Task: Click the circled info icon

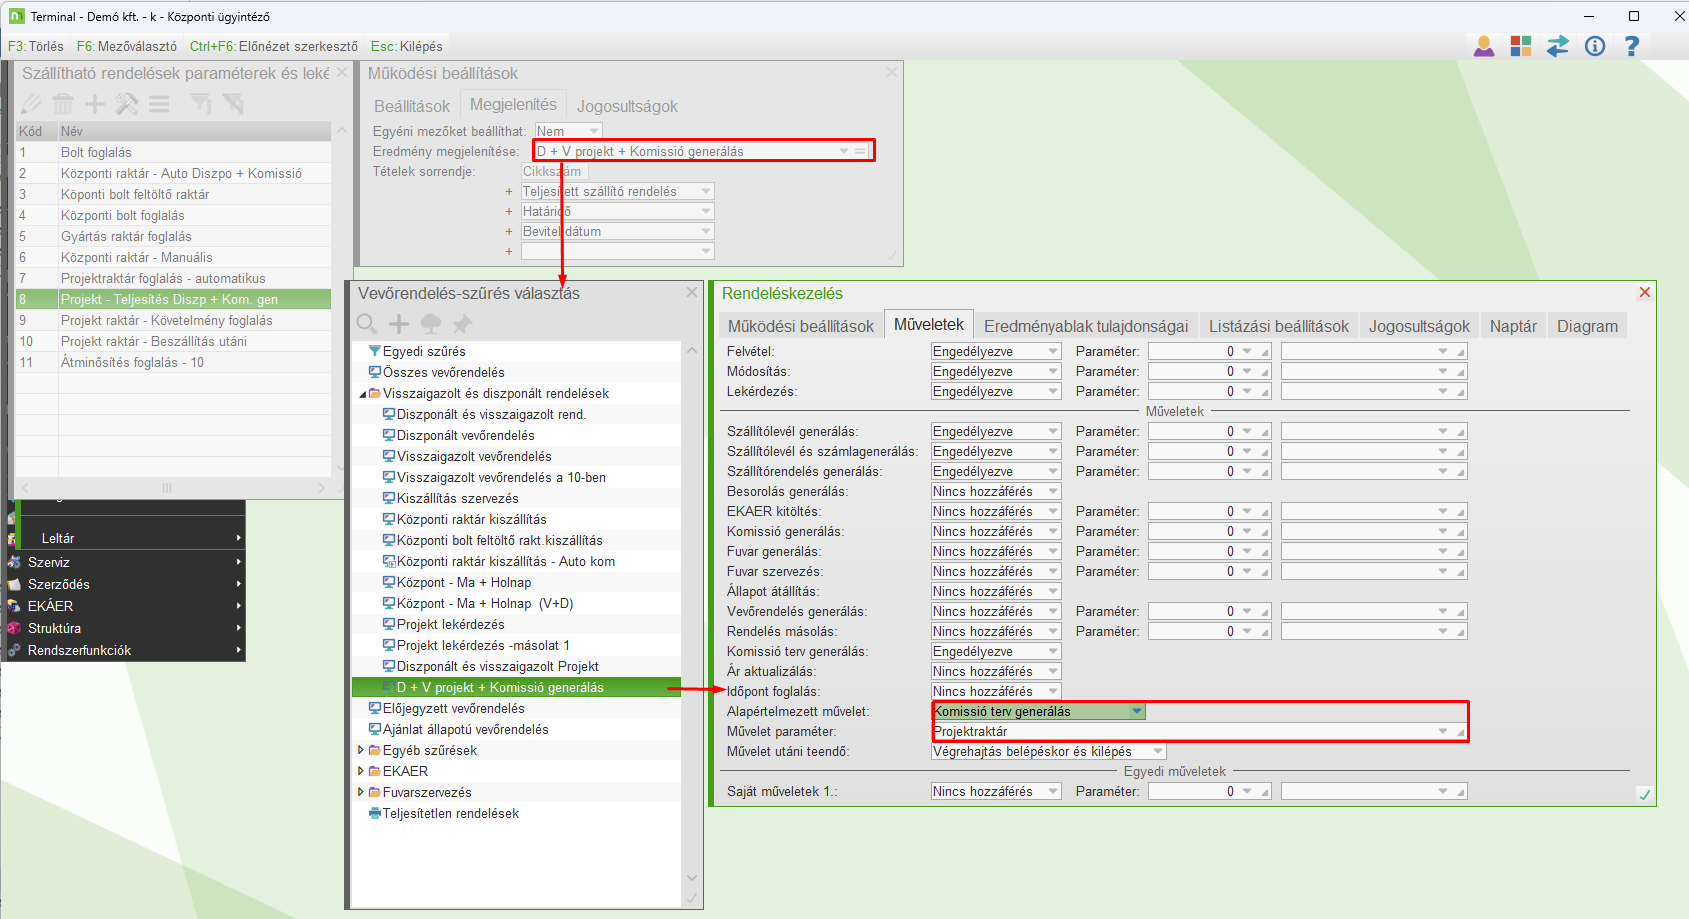Action: [1595, 46]
